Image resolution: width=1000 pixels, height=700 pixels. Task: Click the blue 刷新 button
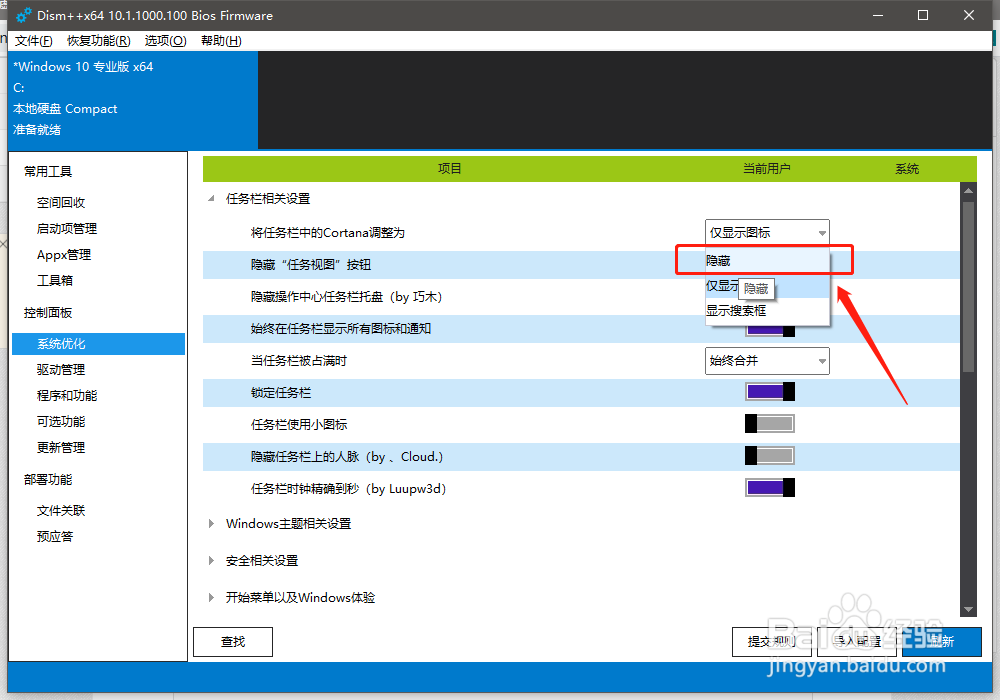(x=941, y=642)
